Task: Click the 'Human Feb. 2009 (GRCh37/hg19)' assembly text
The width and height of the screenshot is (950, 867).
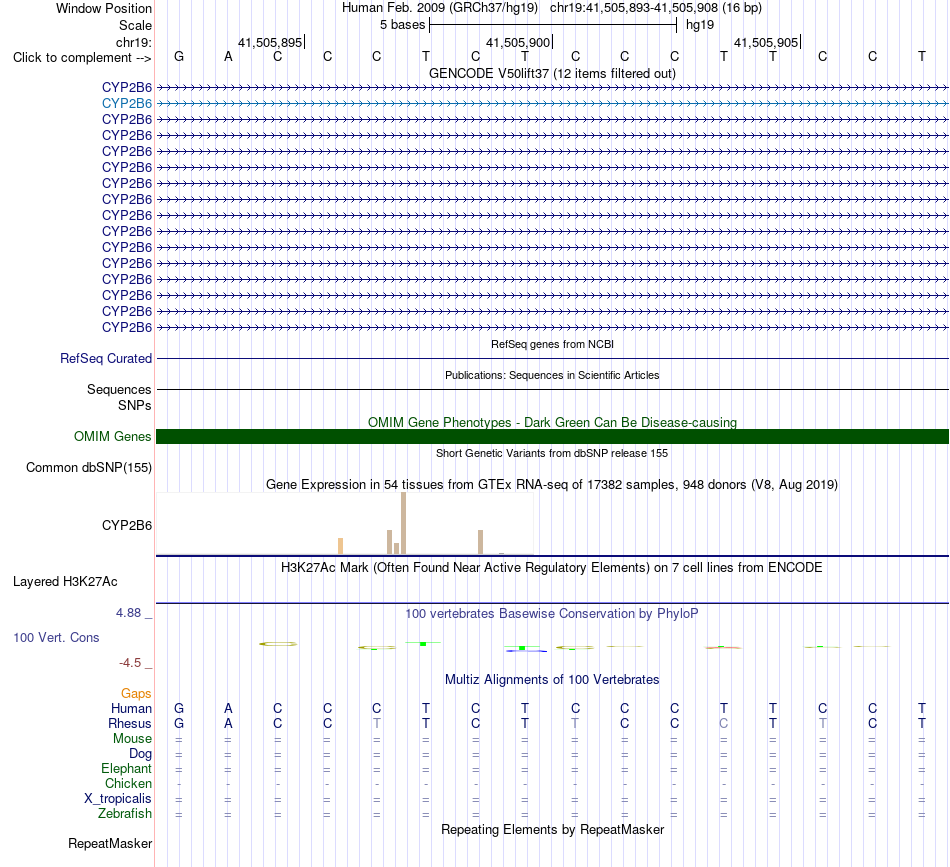Action: (440, 8)
